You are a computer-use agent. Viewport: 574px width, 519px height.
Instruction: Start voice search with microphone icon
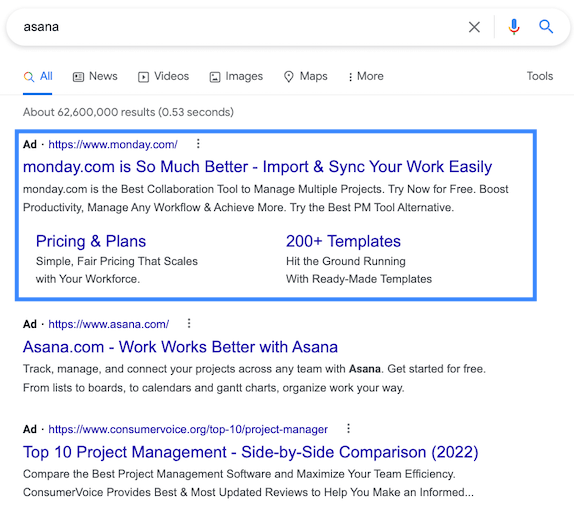coord(514,27)
